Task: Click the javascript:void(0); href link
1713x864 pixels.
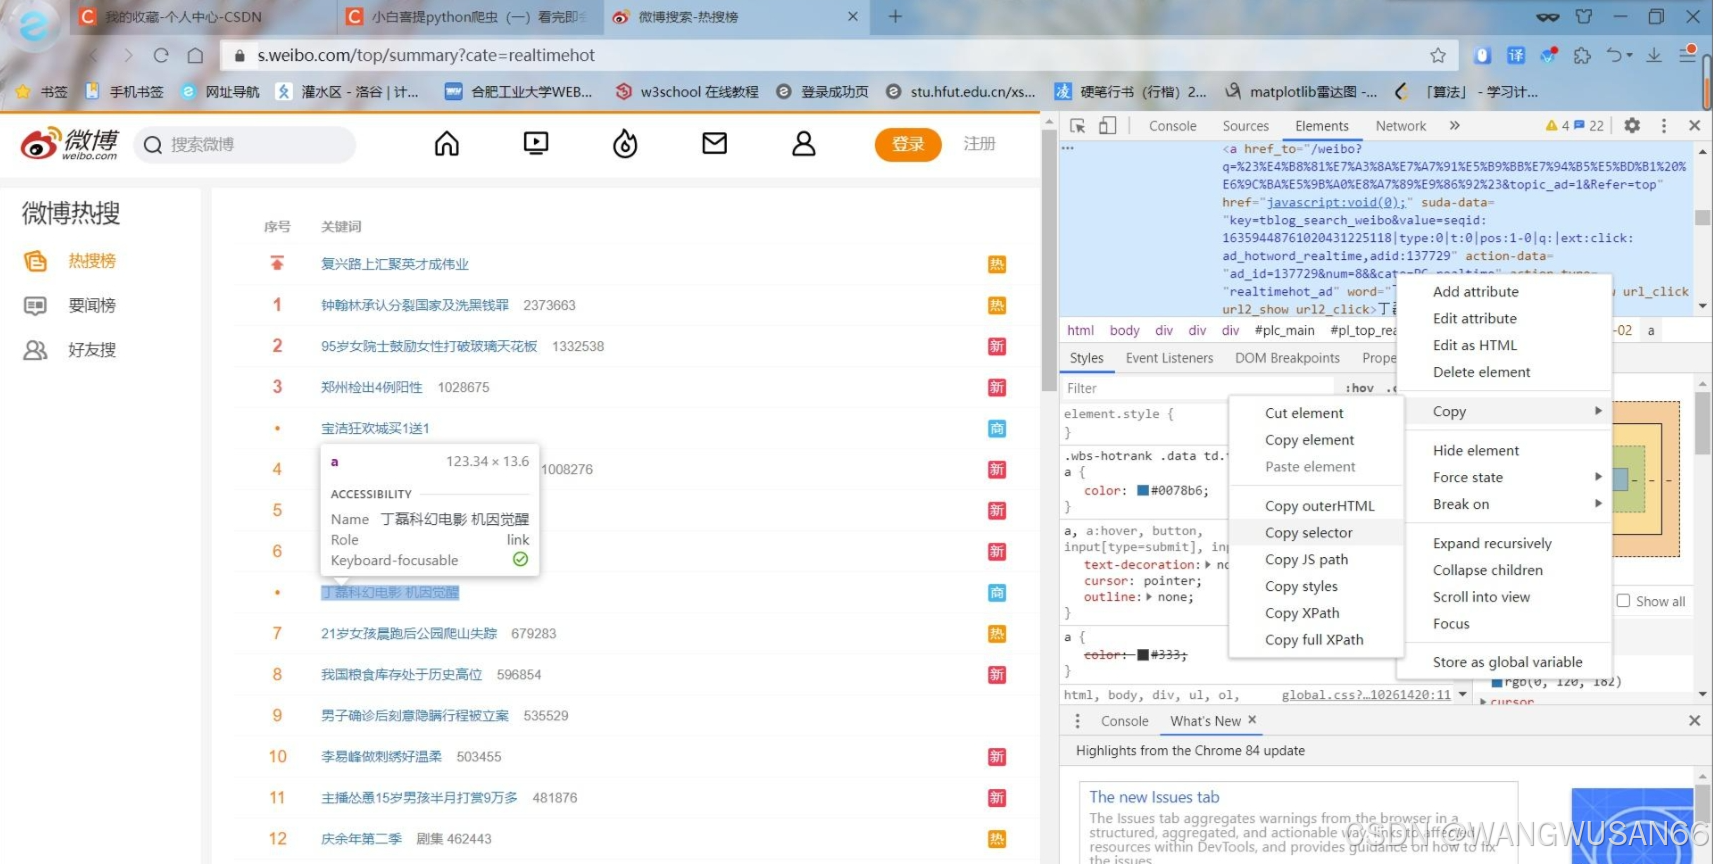Action: point(1336,202)
